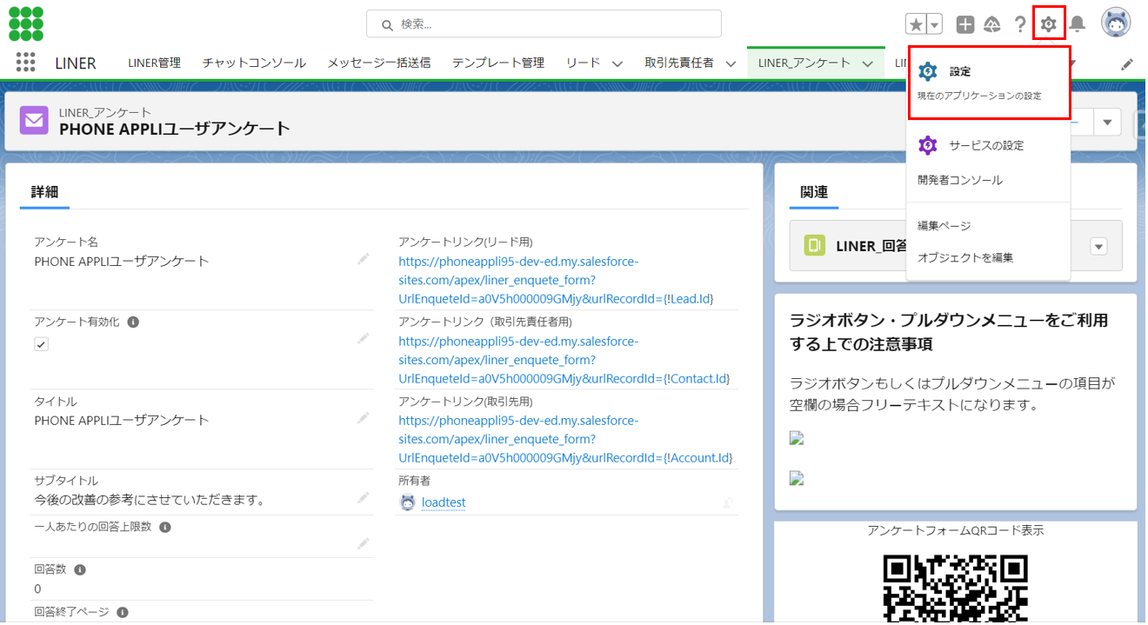This screenshot has height=625, width=1148.
Task: Open the メッセージ一括送信 tab
Action: tap(379, 63)
